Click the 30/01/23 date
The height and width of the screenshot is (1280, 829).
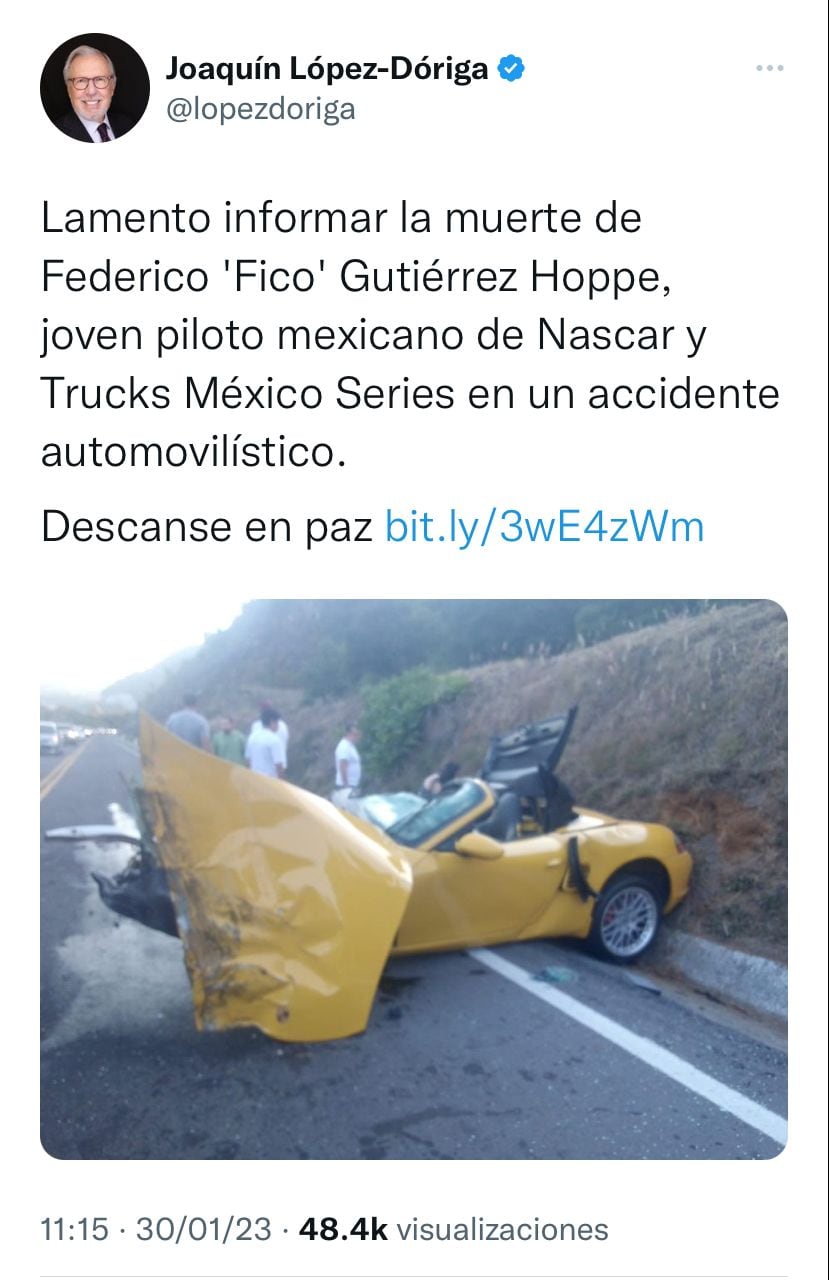[x=204, y=1229]
